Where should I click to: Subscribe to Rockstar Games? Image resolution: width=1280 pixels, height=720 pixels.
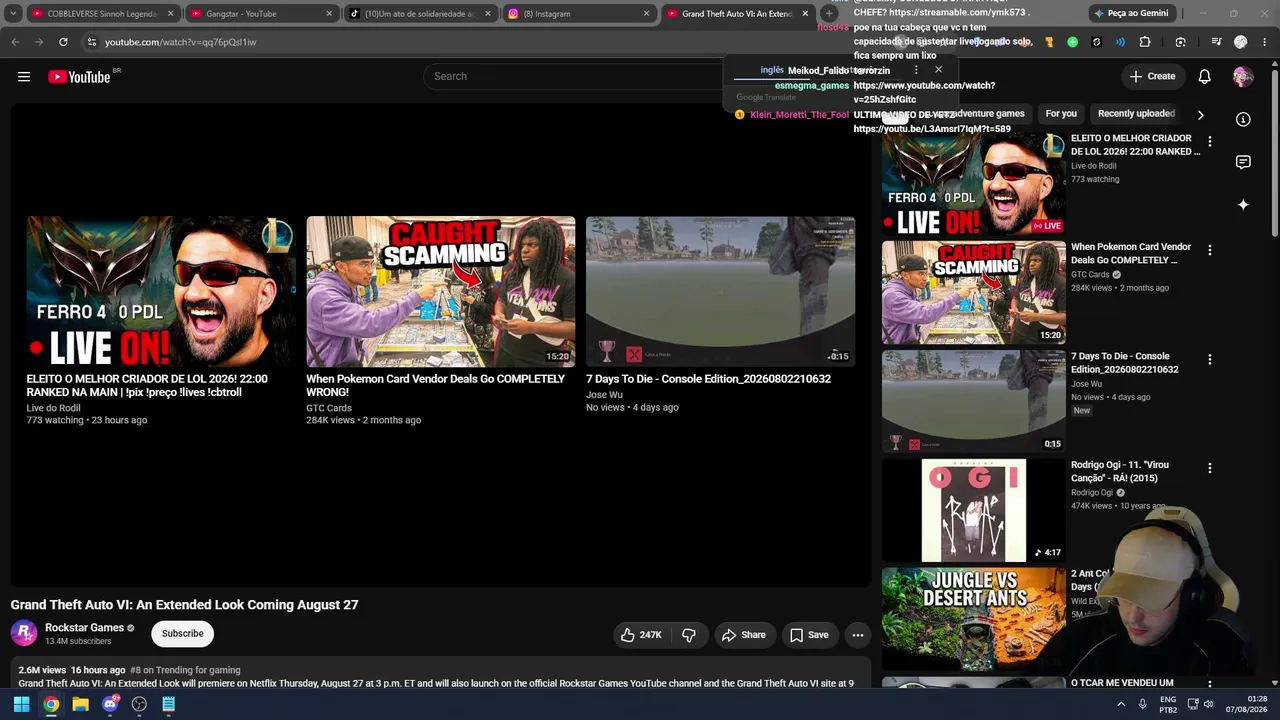point(182,634)
